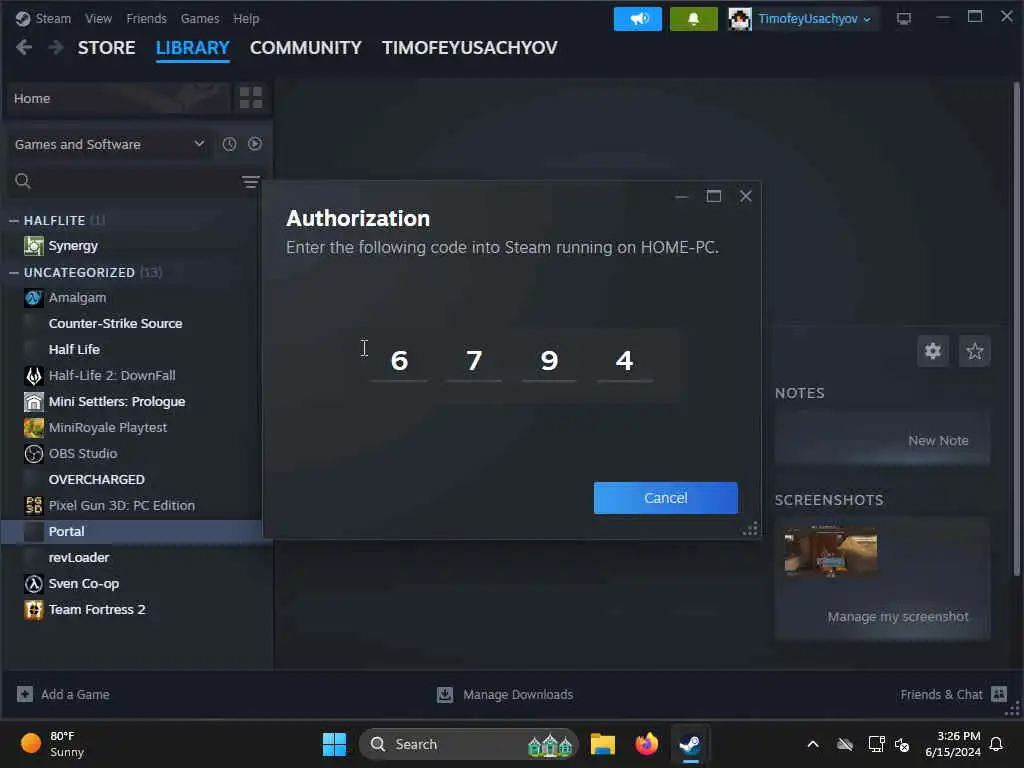Open Friends & Chat icon
The width and height of the screenshot is (1024, 768).
(999, 694)
